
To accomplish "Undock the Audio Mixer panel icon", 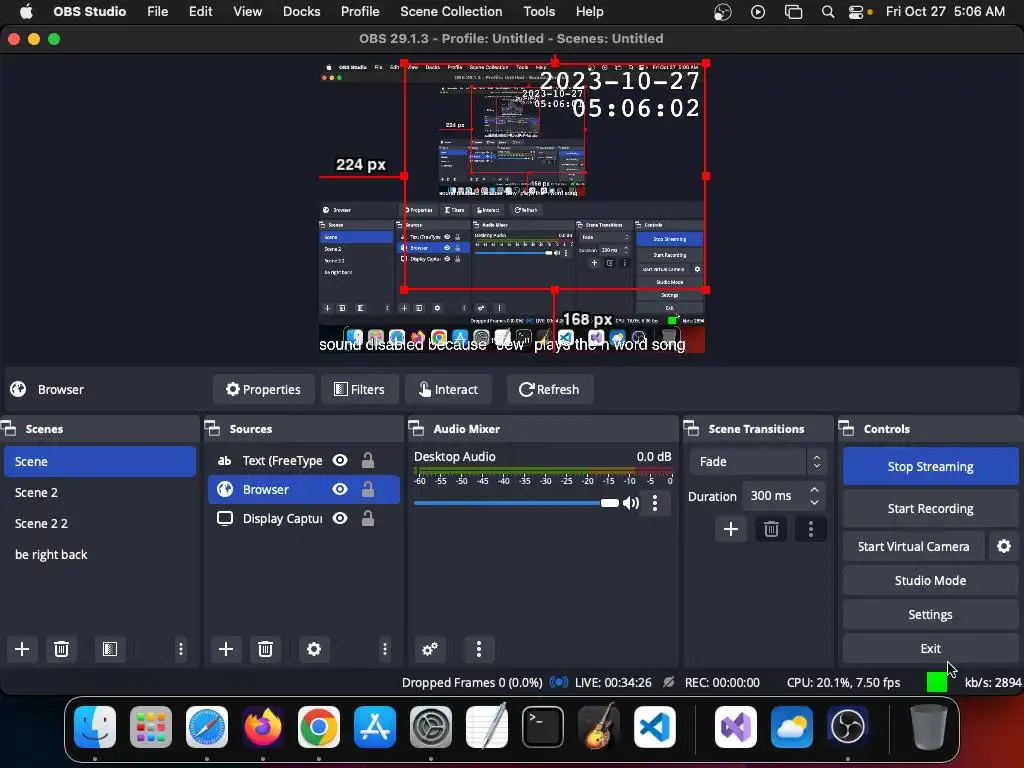I will [416, 429].
